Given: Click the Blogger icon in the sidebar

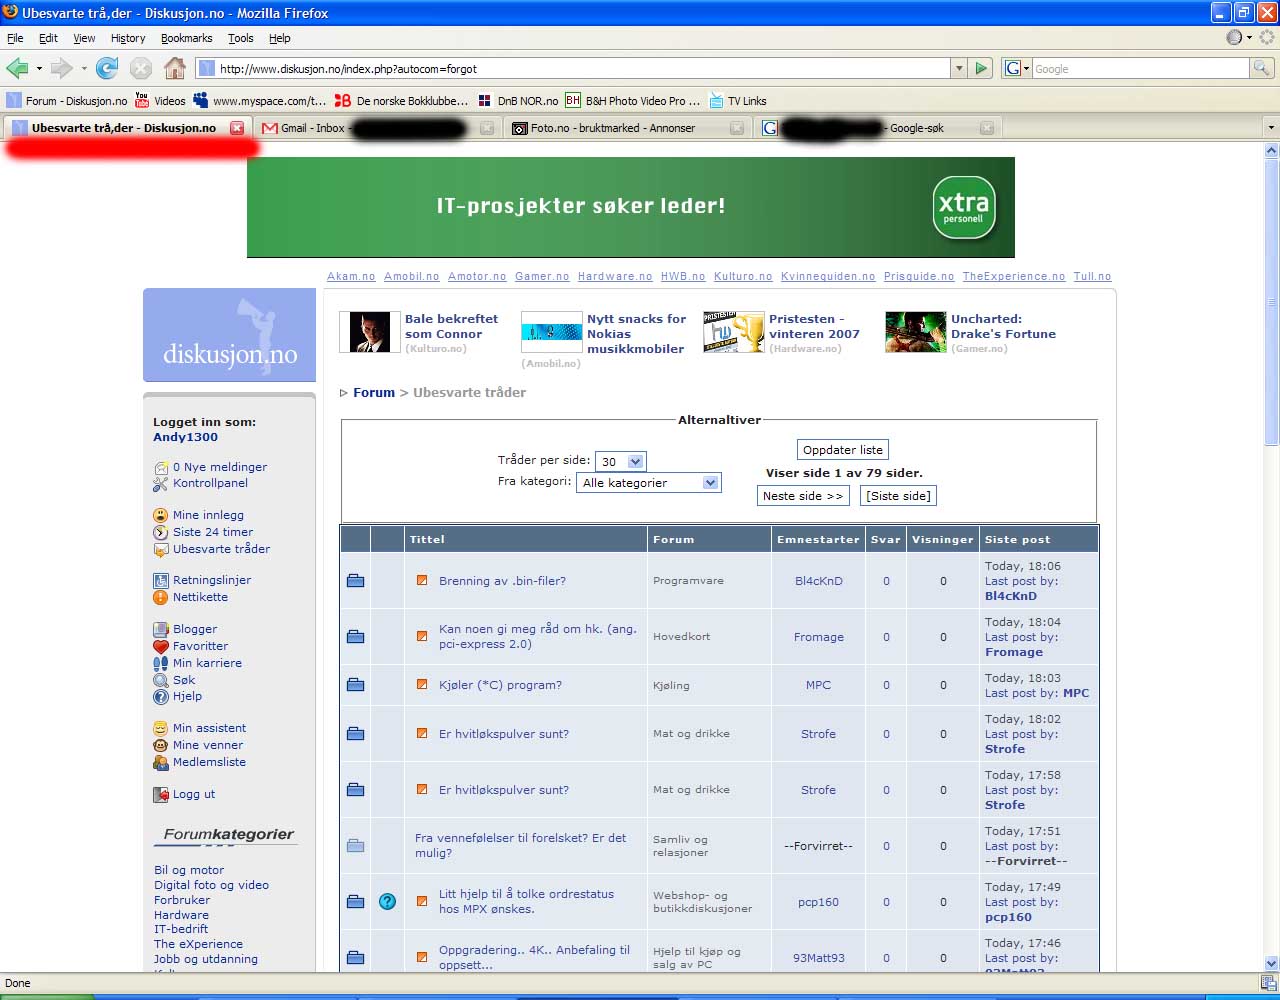Looking at the screenshot, I should [x=161, y=629].
